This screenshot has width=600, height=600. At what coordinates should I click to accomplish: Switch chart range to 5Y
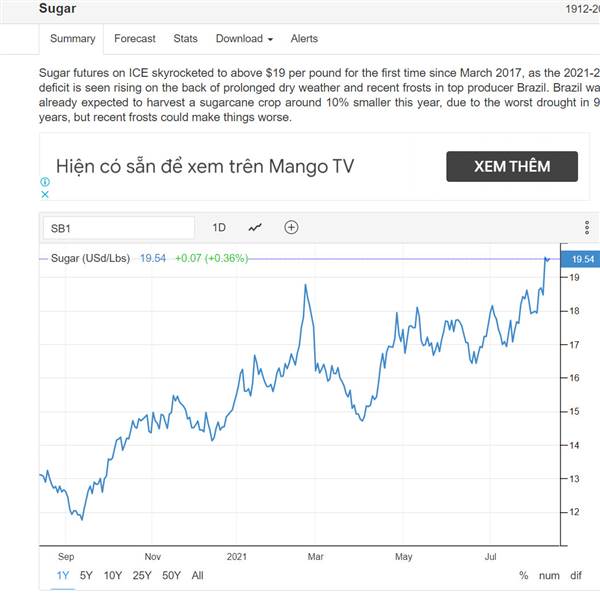(x=86, y=576)
